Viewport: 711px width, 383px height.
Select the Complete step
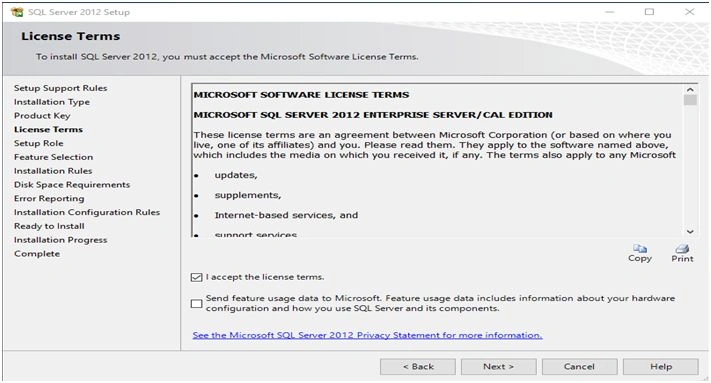(37, 254)
